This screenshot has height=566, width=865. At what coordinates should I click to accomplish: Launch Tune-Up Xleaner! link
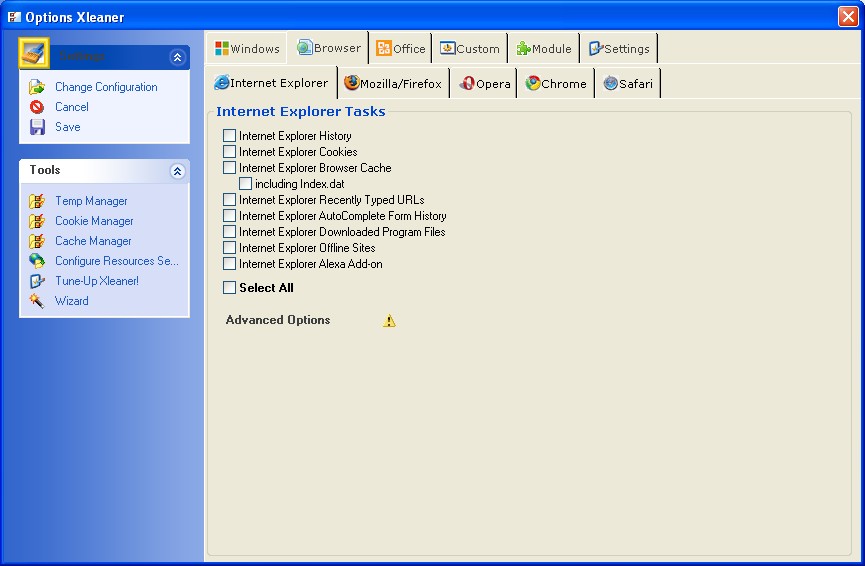click(x=97, y=281)
